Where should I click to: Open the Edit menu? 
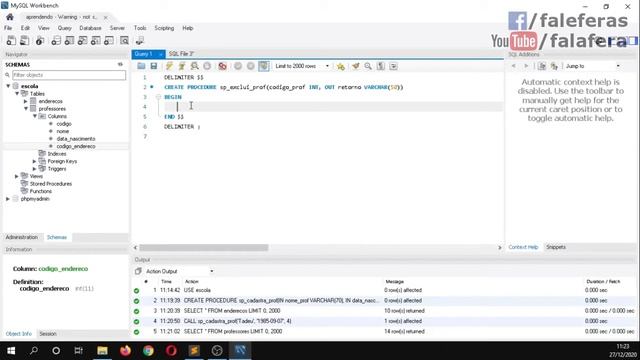[x=25, y=28]
